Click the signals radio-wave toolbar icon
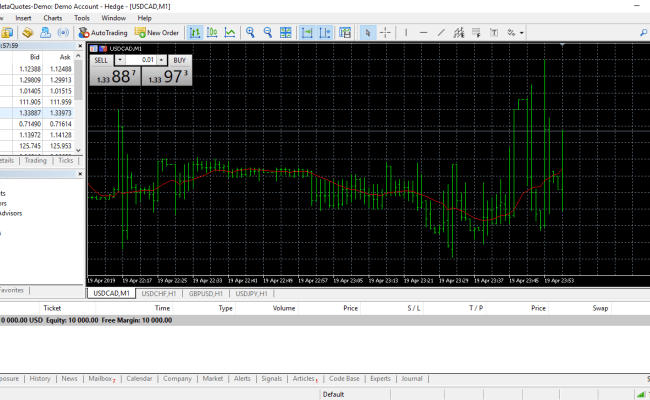The width and height of the screenshot is (650, 400). [63, 32]
